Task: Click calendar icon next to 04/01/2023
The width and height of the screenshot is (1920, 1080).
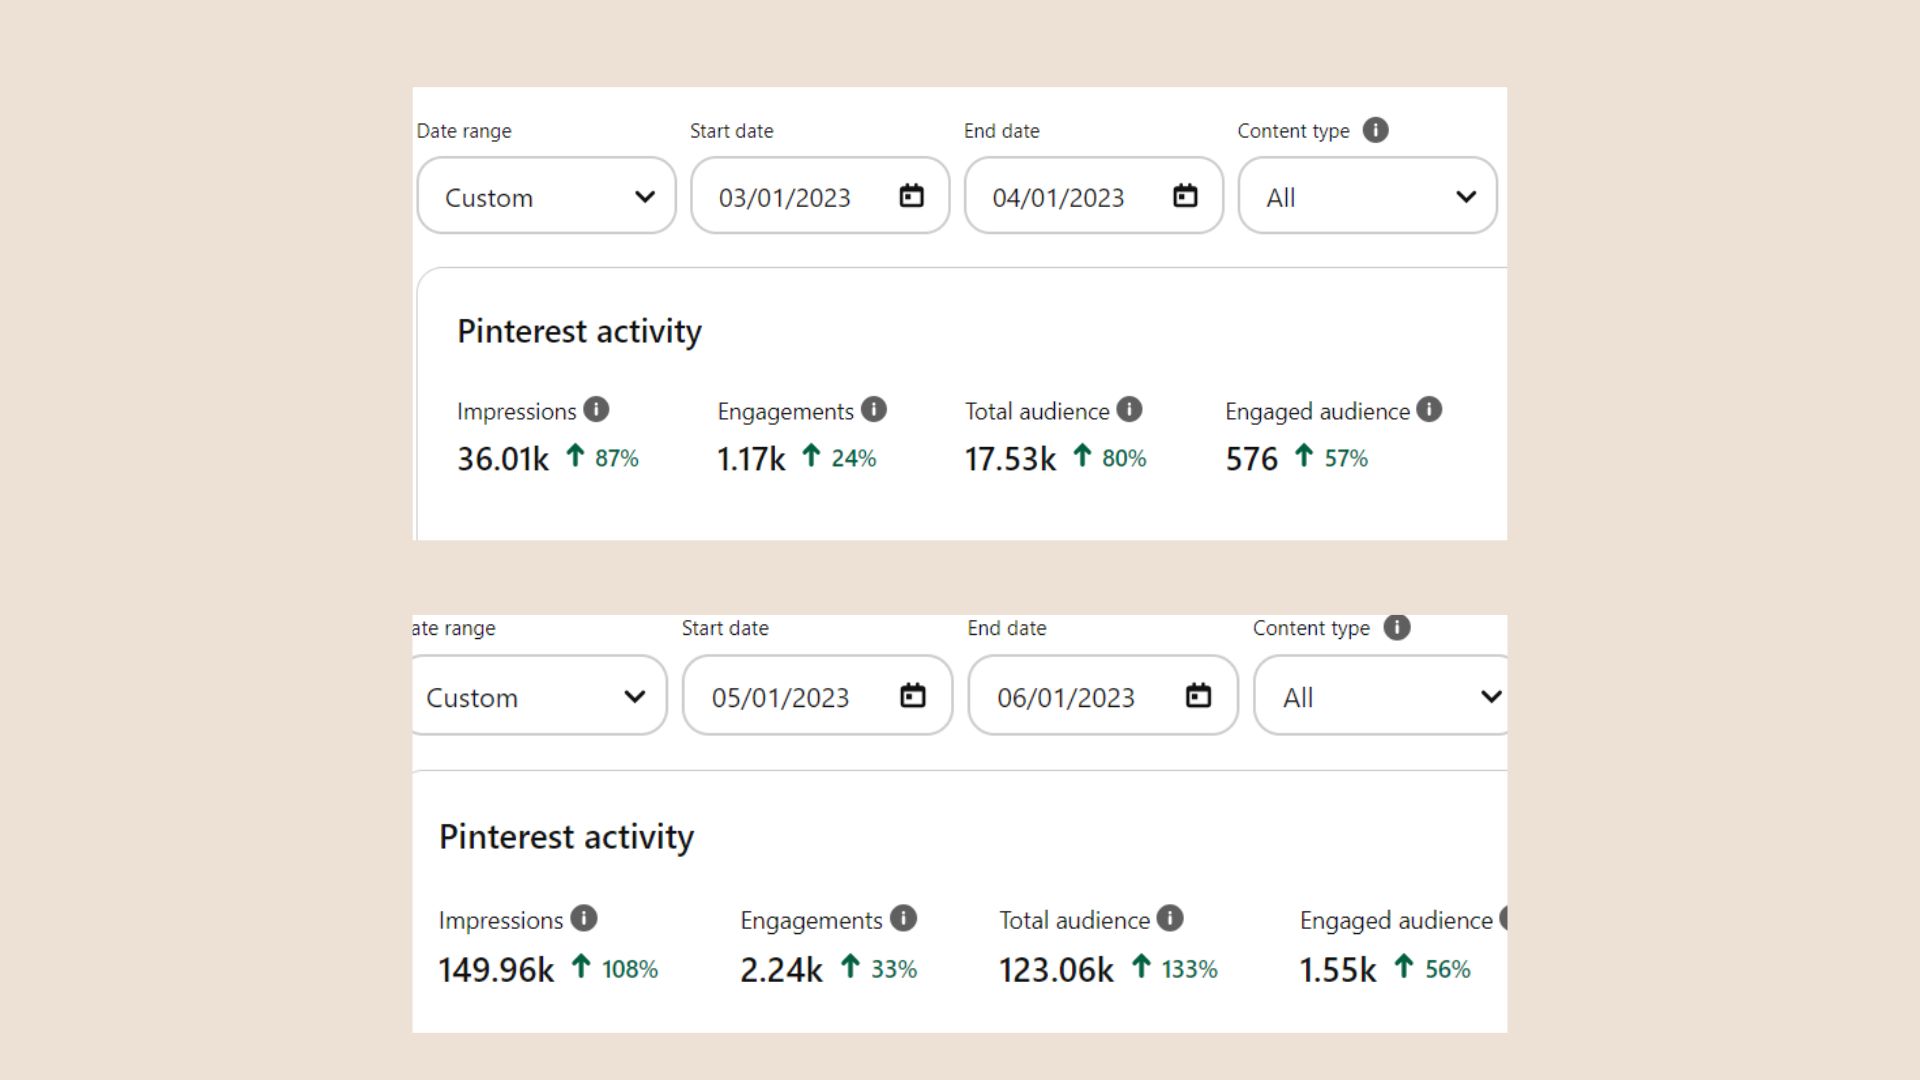Action: (x=1185, y=196)
